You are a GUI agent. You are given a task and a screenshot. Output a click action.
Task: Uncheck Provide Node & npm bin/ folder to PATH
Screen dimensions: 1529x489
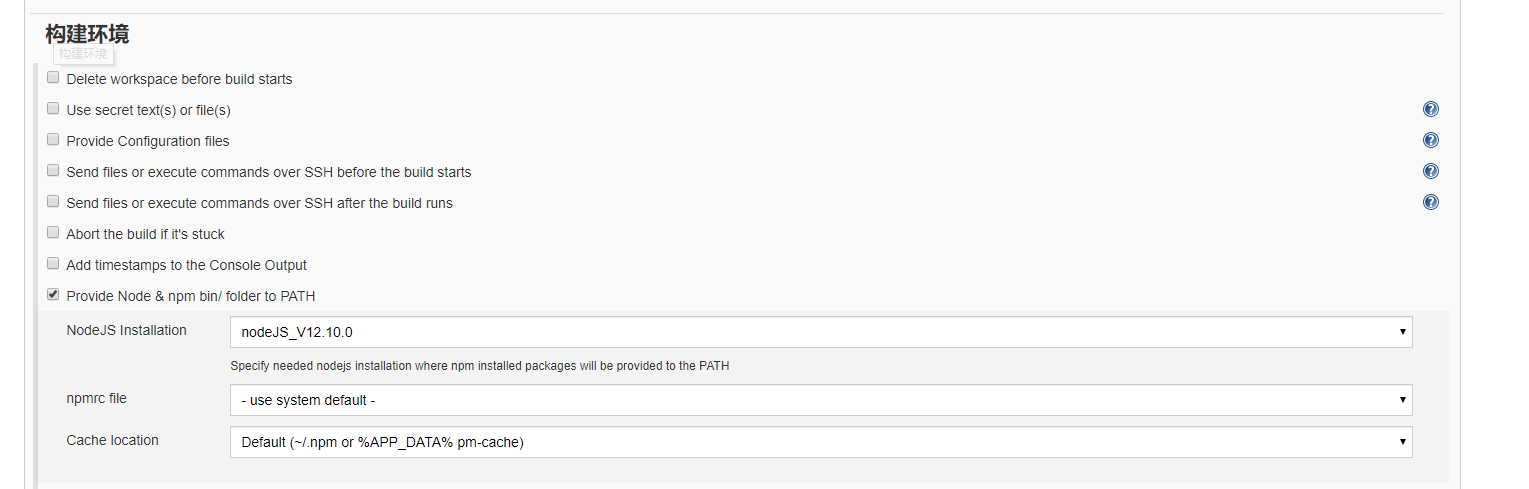point(53,295)
